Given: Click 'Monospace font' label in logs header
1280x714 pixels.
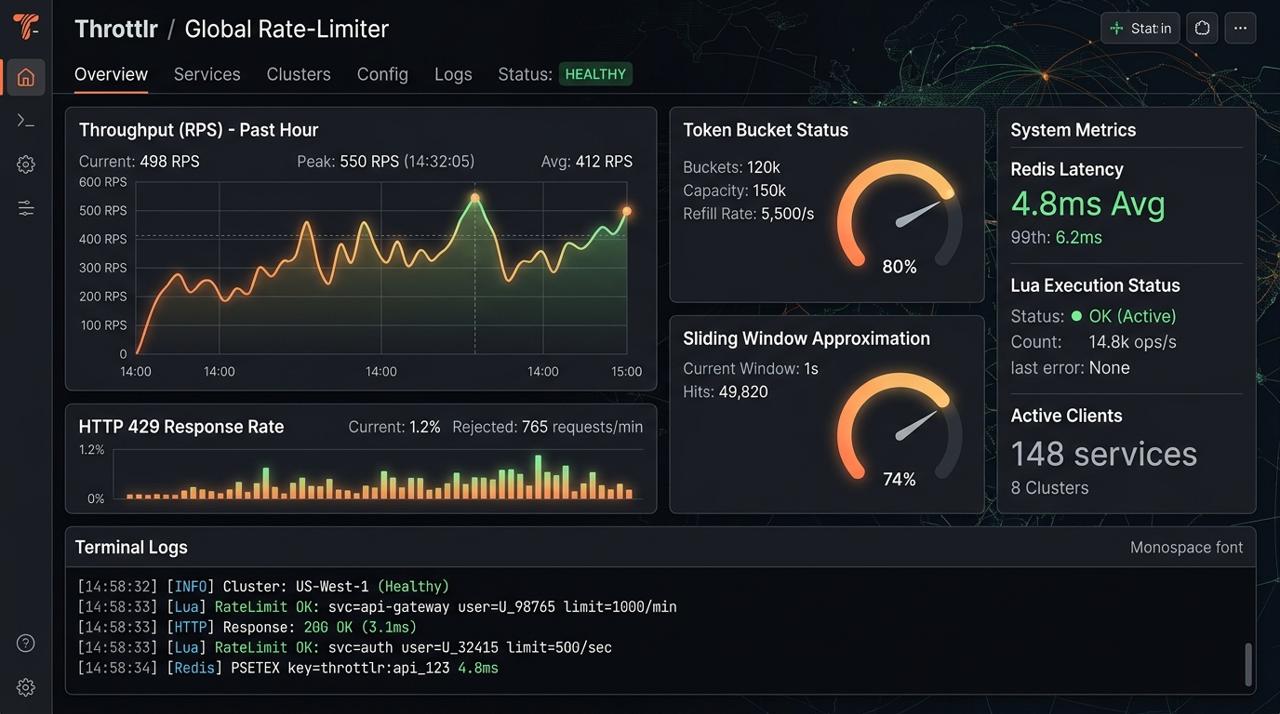Looking at the screenshot, I should click(x=1186, y=547).
